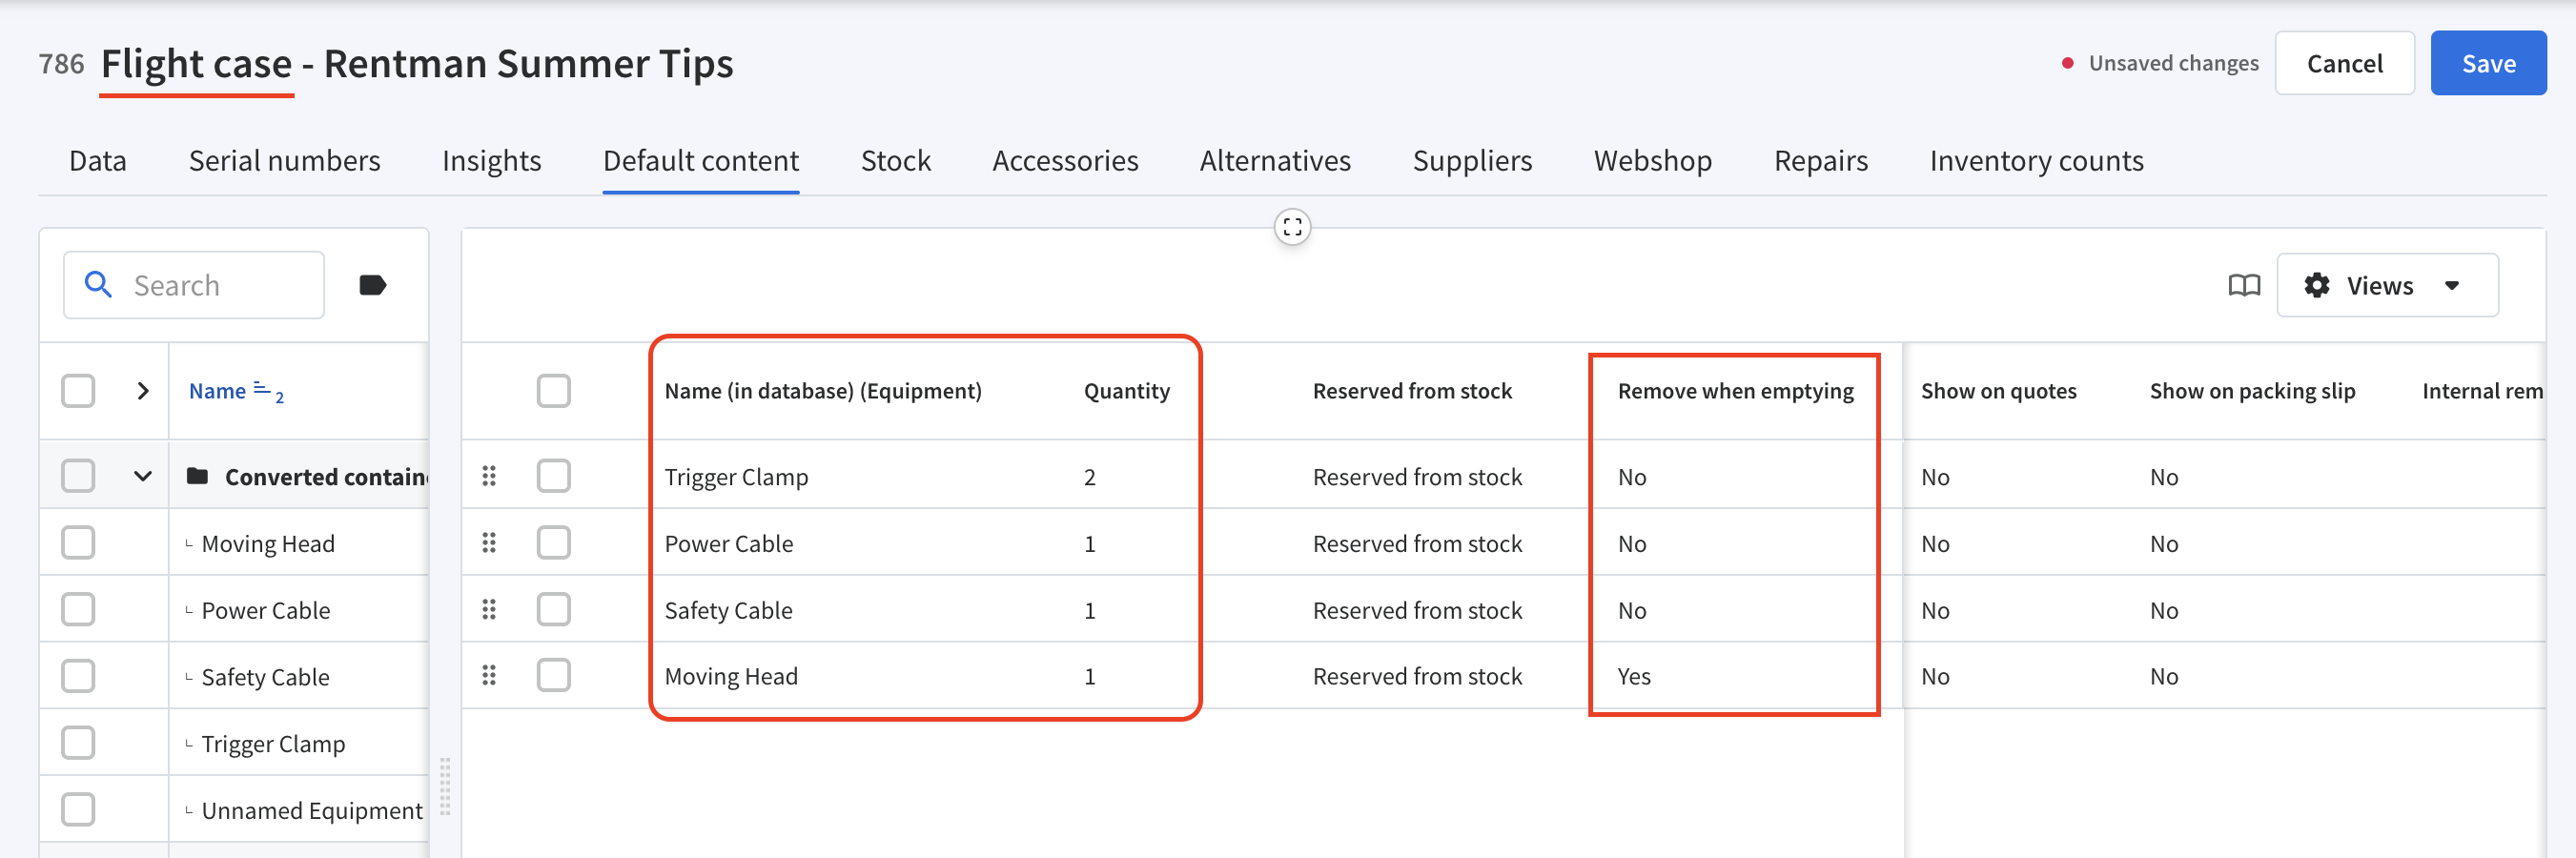
Task: Select Trigger Clamp in the left tree
Action: pyautogui.click(x=273, y=743)
